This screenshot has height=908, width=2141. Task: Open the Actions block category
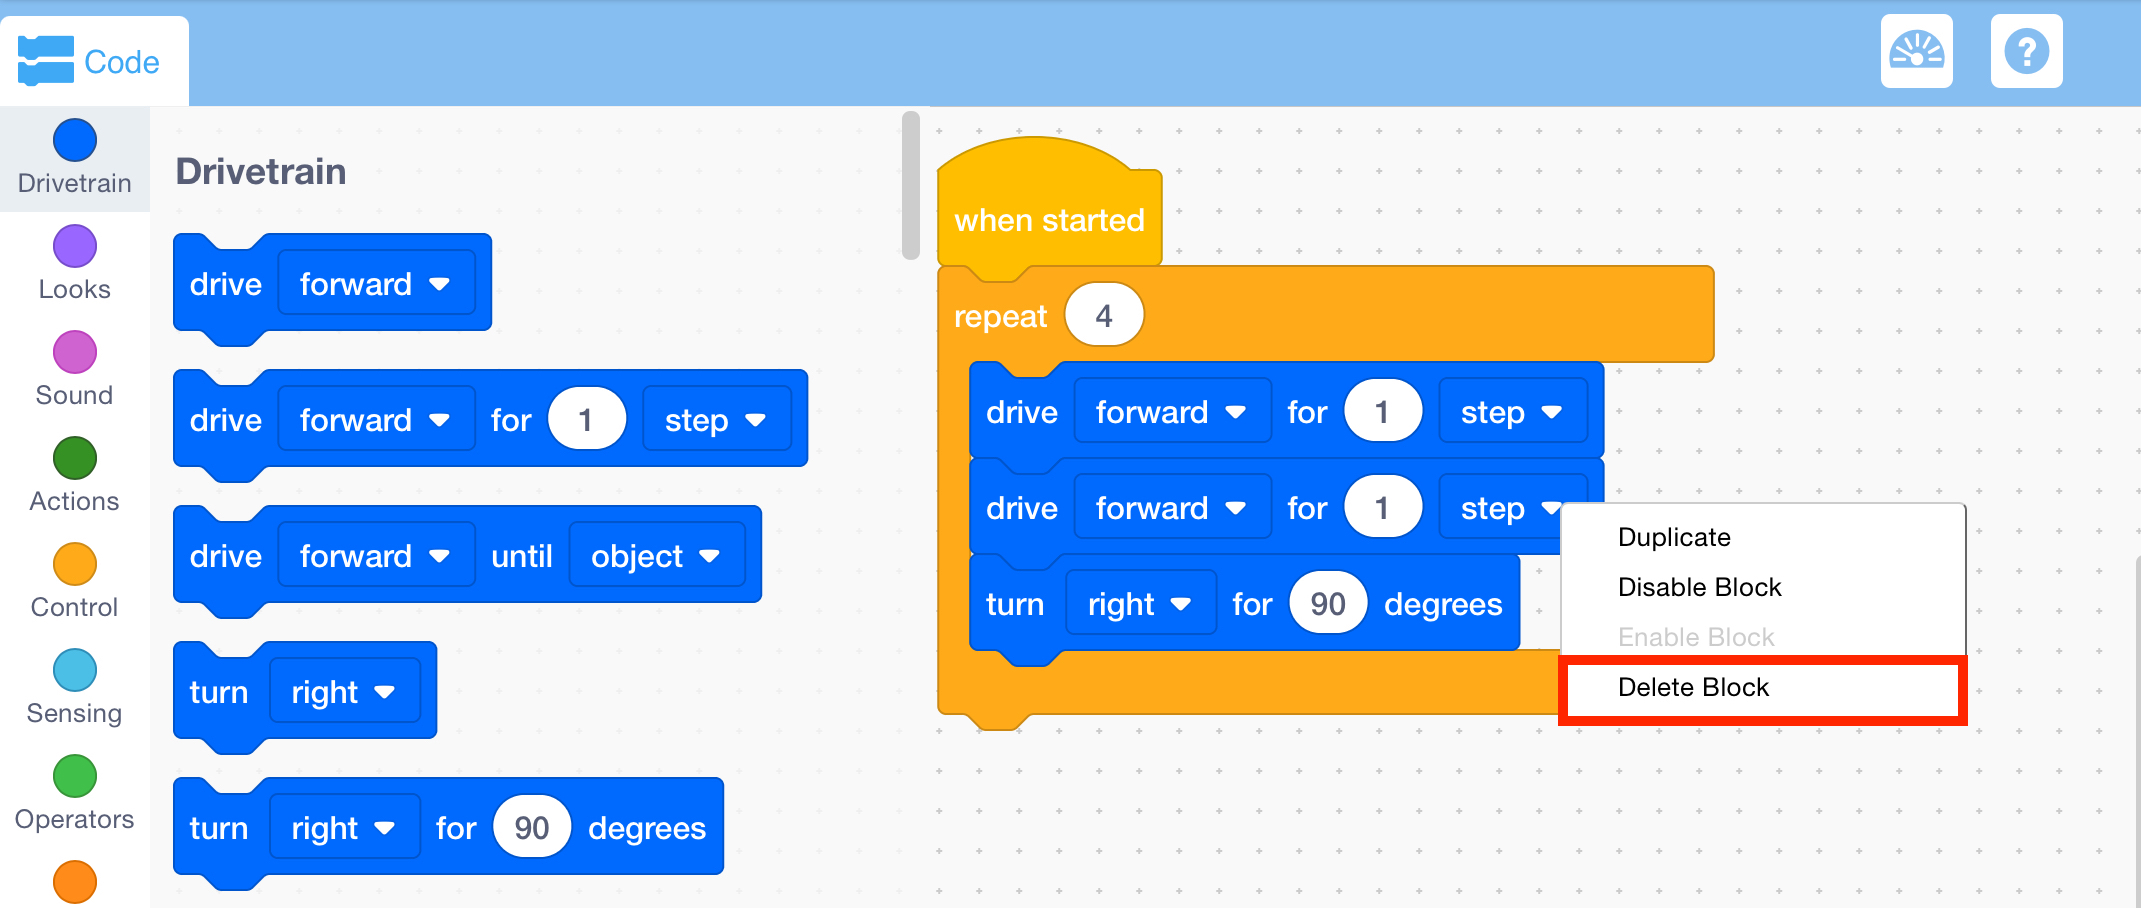pos(74,458)
